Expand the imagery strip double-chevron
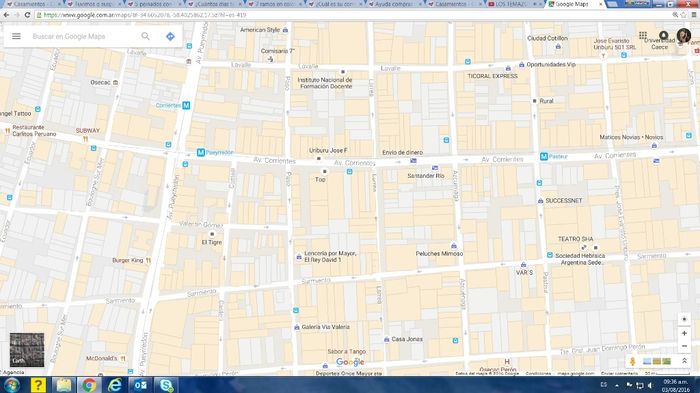Screen dimensions: 700x393 [684, 361]
